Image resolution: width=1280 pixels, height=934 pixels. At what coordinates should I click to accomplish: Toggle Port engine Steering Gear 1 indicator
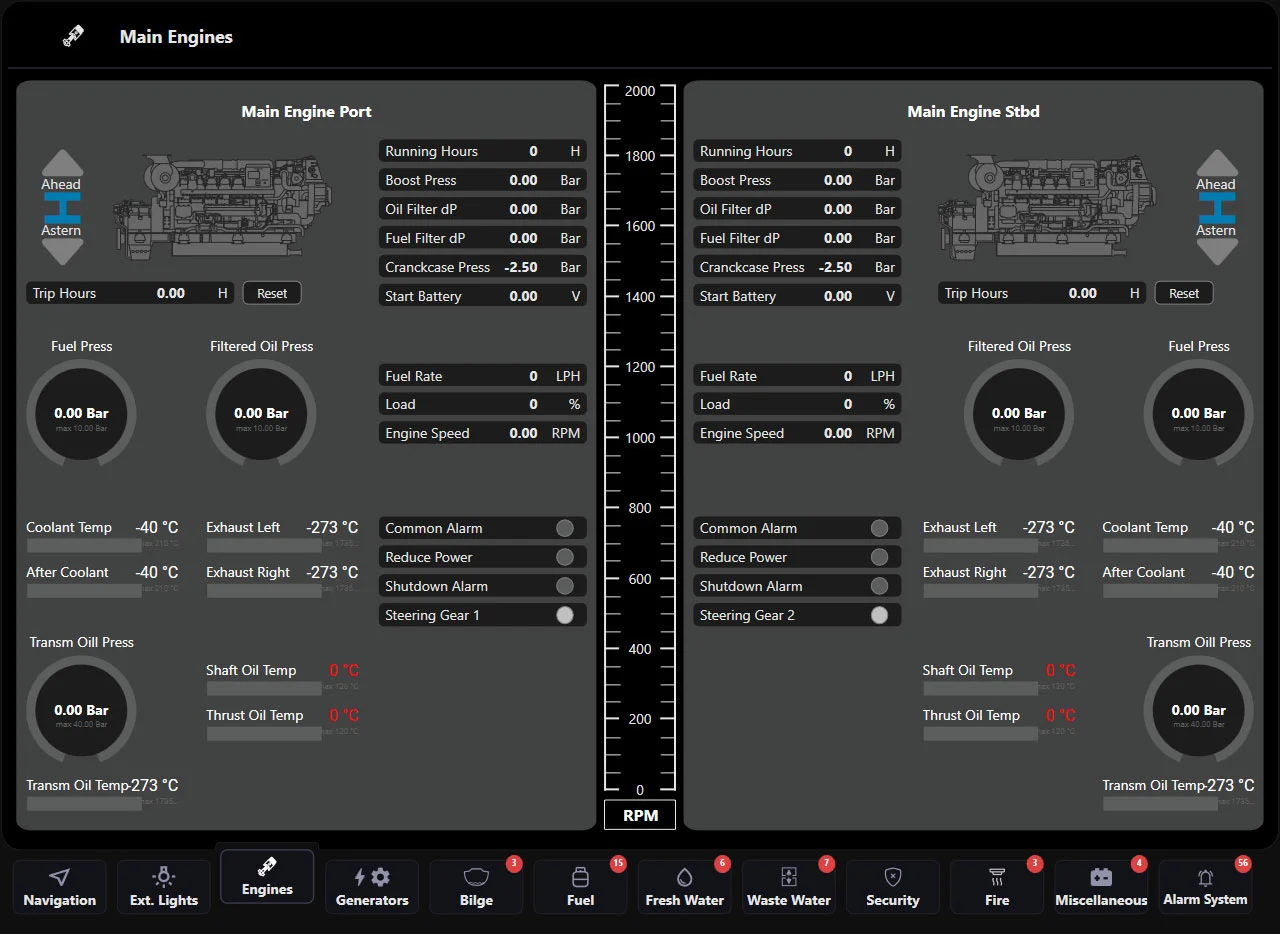click(x=565, y=615)
